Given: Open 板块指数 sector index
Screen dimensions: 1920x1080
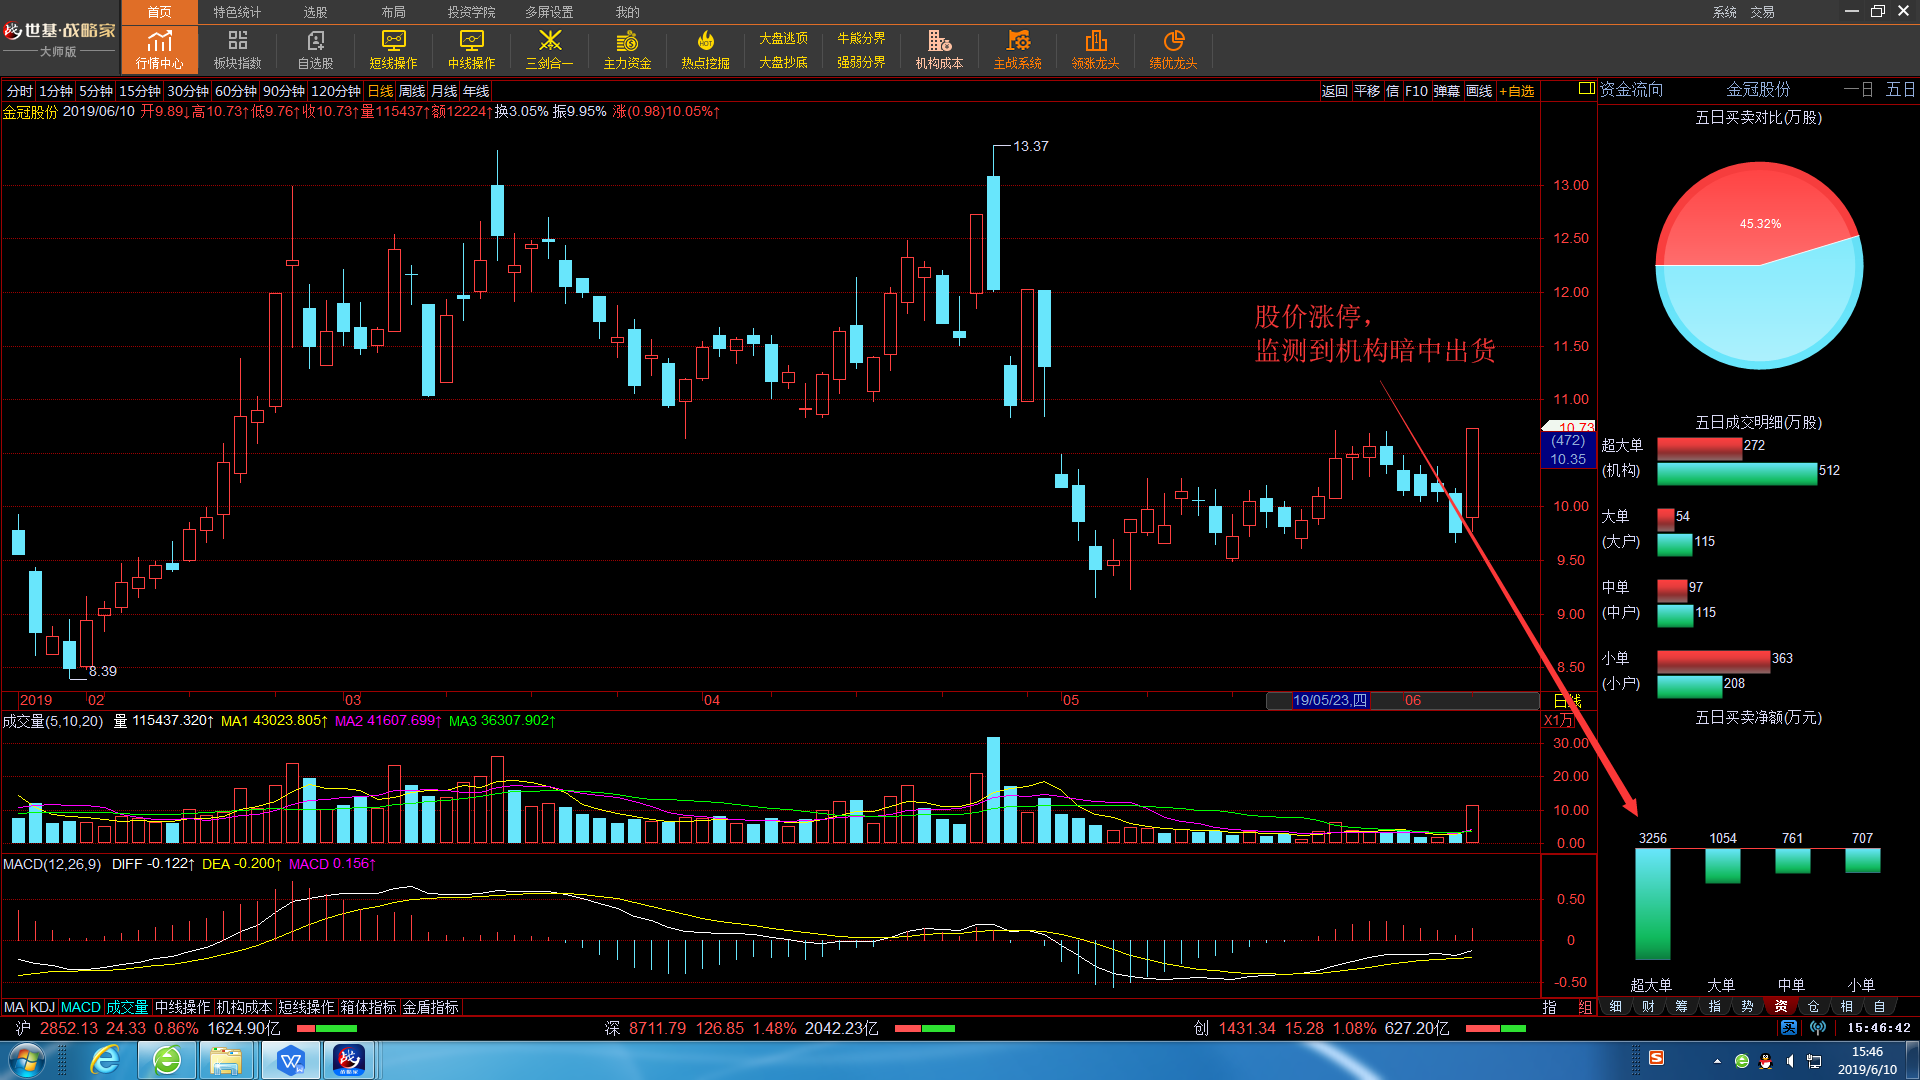Looking at the screenshot, I should [238, 49].
